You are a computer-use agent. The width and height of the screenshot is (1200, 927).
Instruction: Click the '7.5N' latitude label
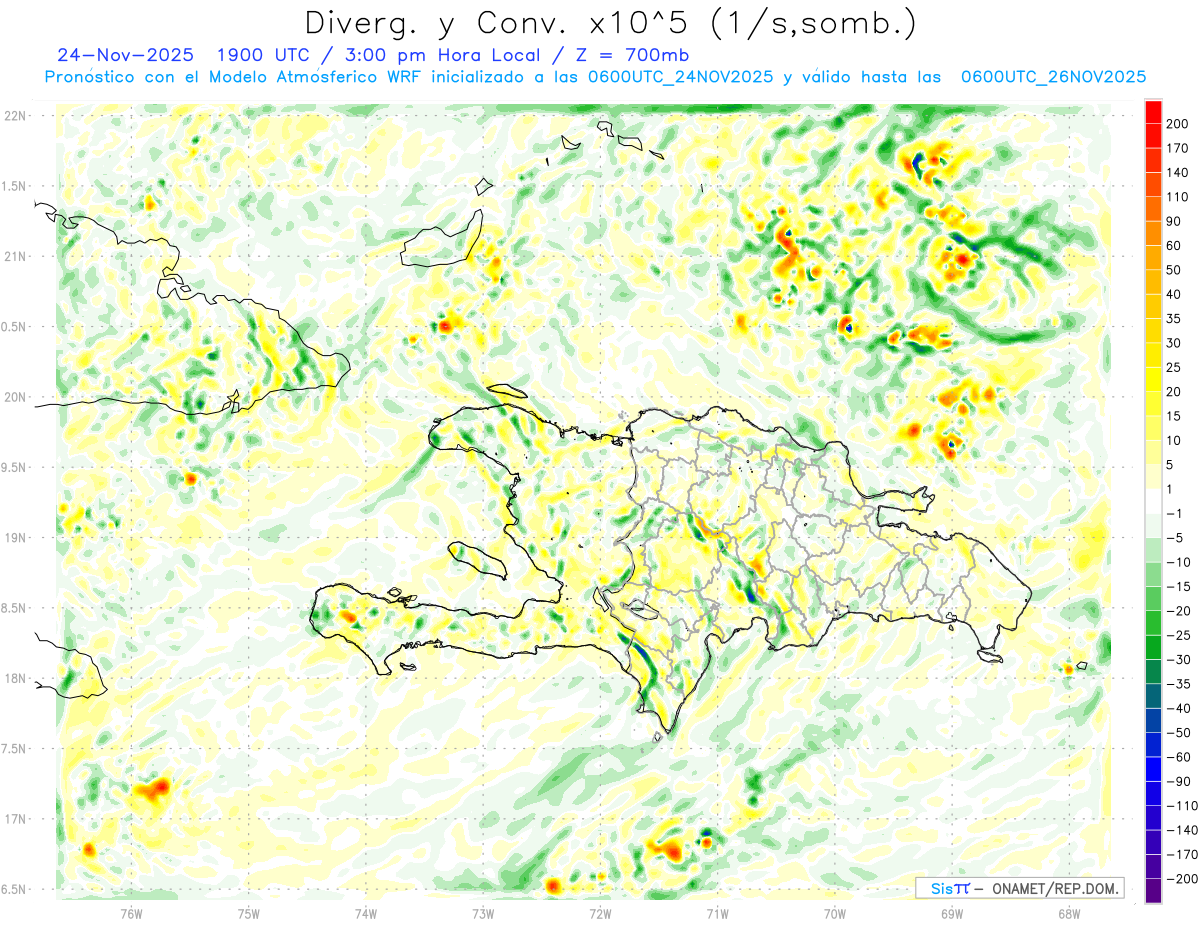coord(15,749)
